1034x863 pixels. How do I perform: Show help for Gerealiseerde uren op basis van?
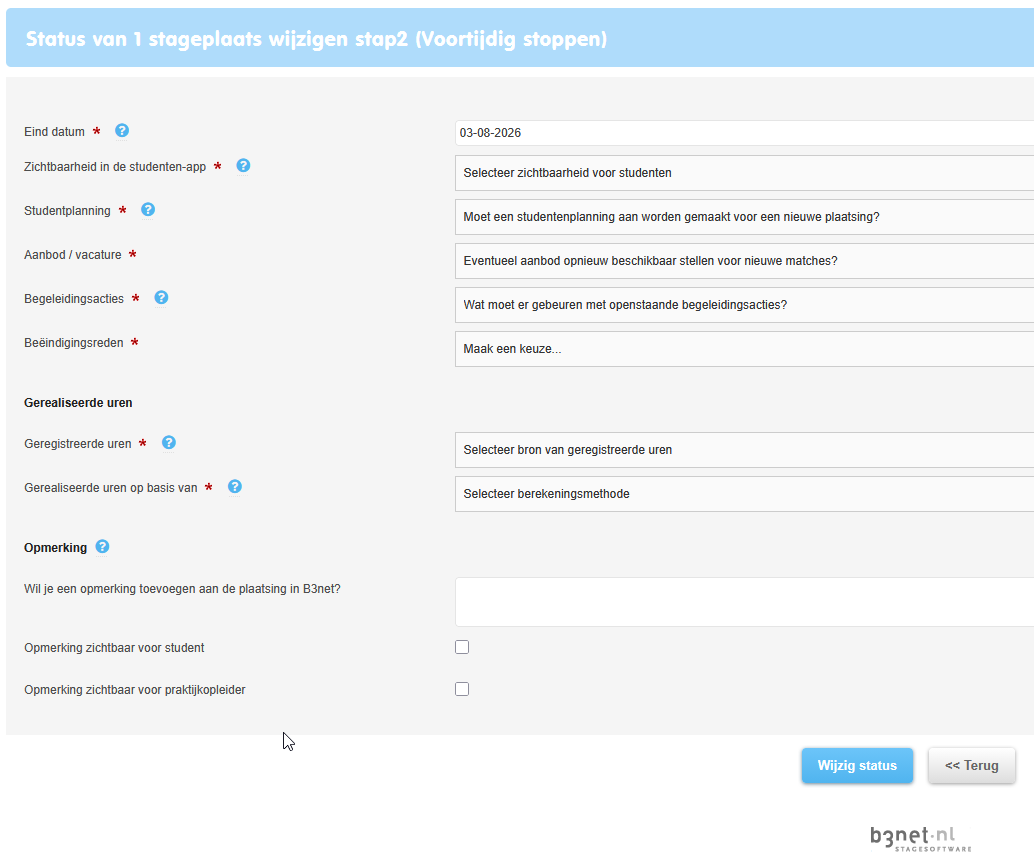point(235,487)
